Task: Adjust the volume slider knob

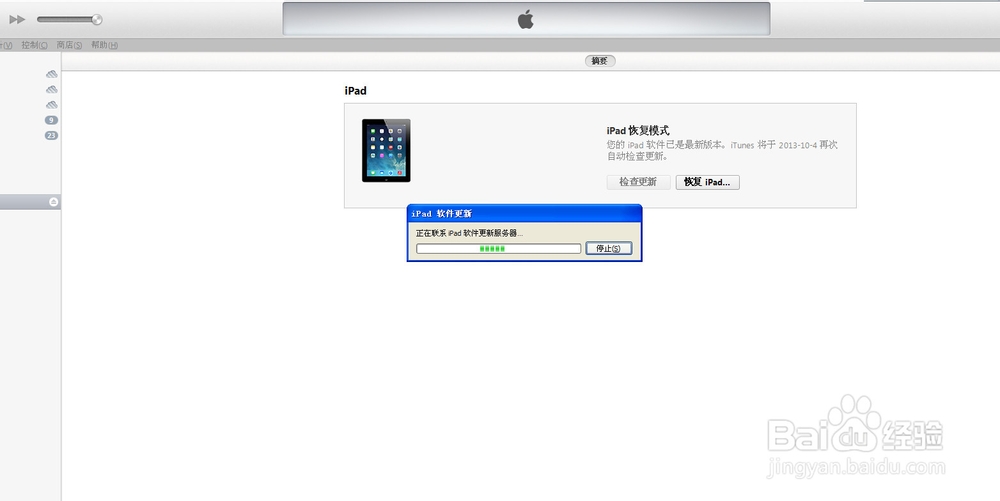Action: pos(96,20)
